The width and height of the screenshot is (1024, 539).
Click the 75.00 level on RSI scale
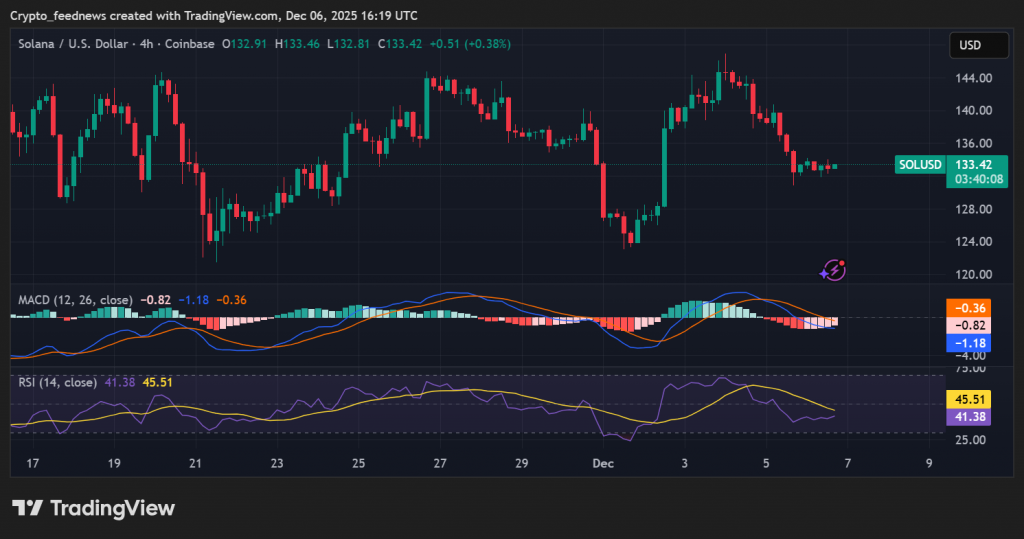click(x=972, y=369)
